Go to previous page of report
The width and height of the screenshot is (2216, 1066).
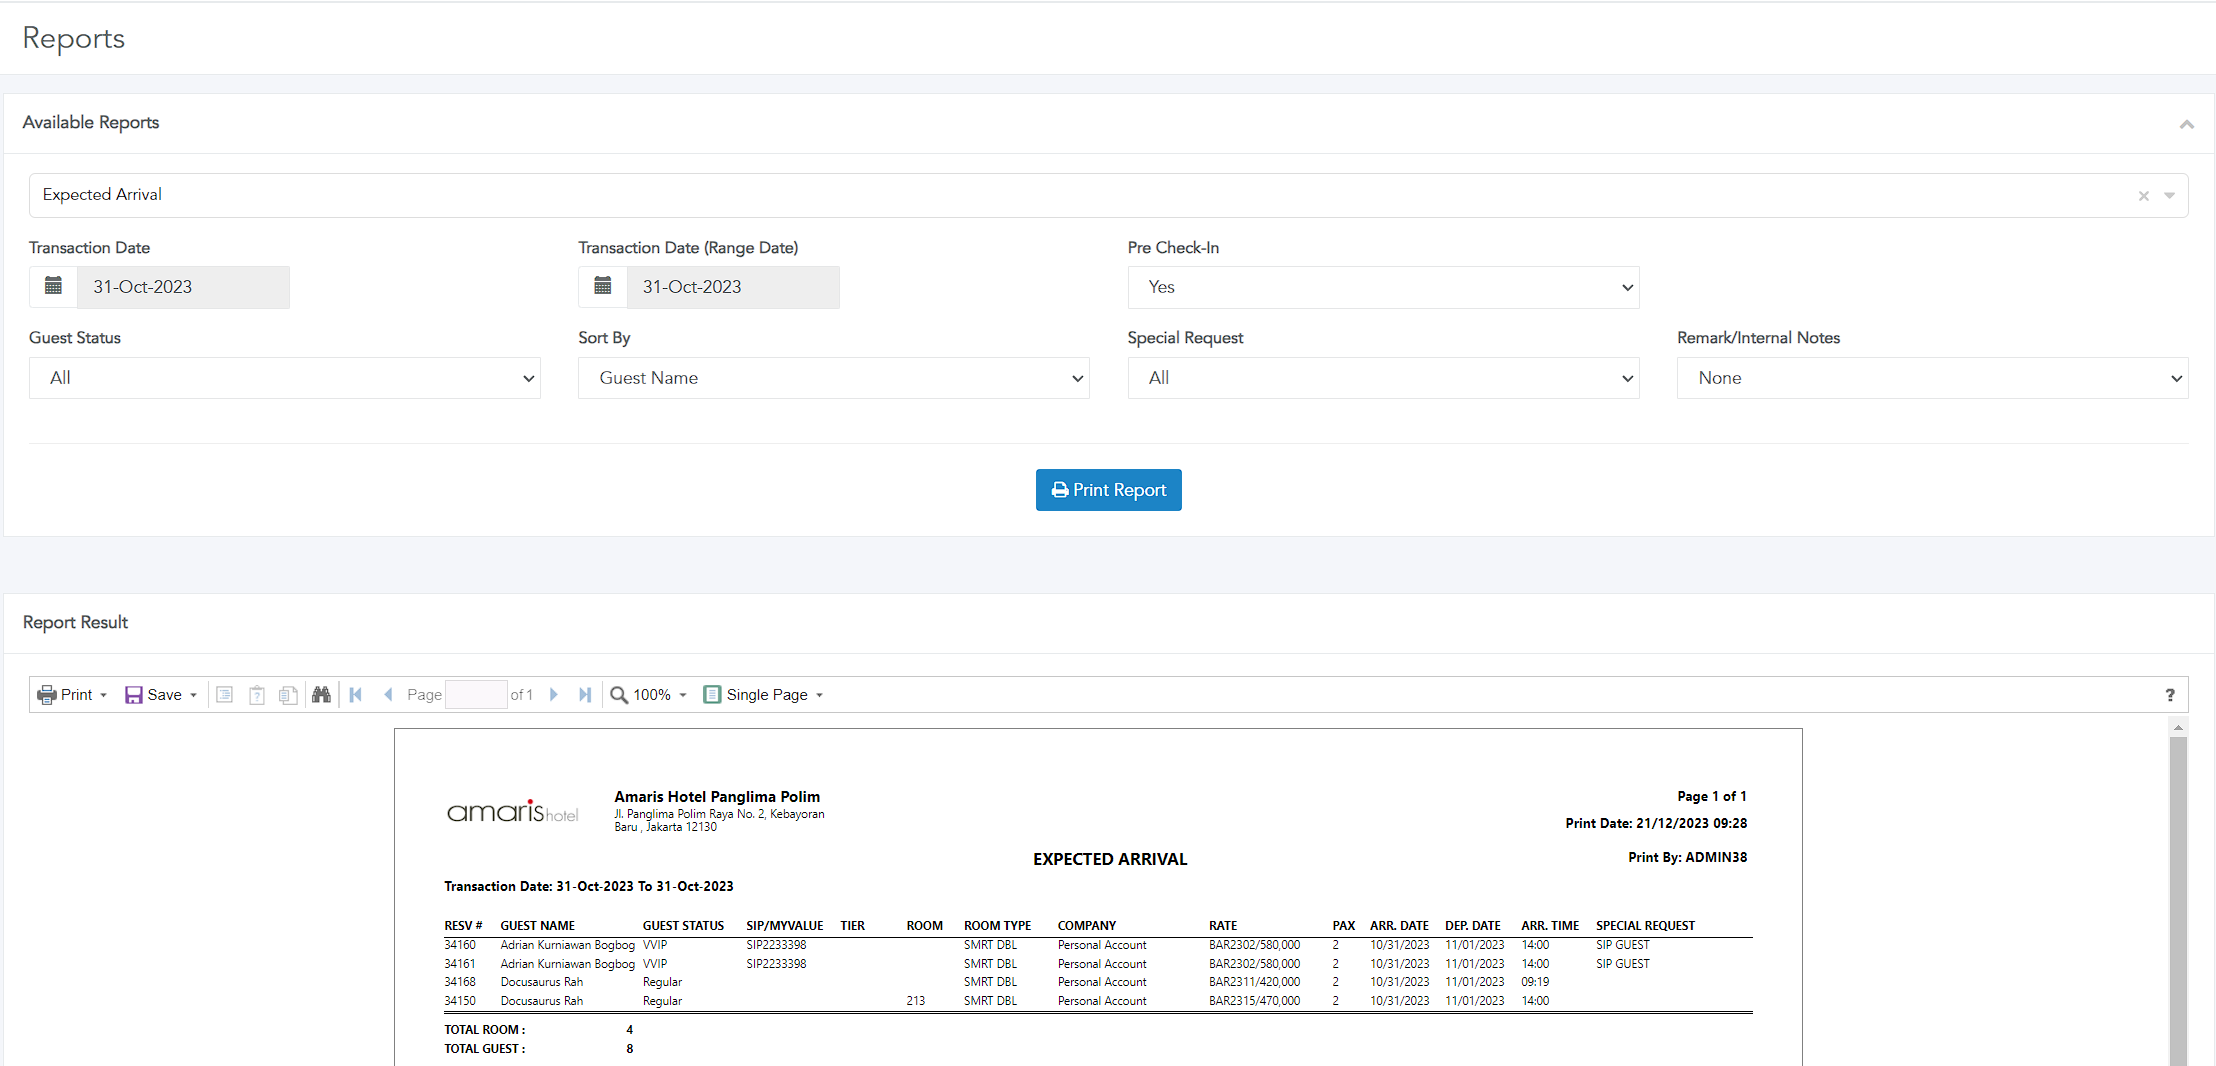point(388,695)
